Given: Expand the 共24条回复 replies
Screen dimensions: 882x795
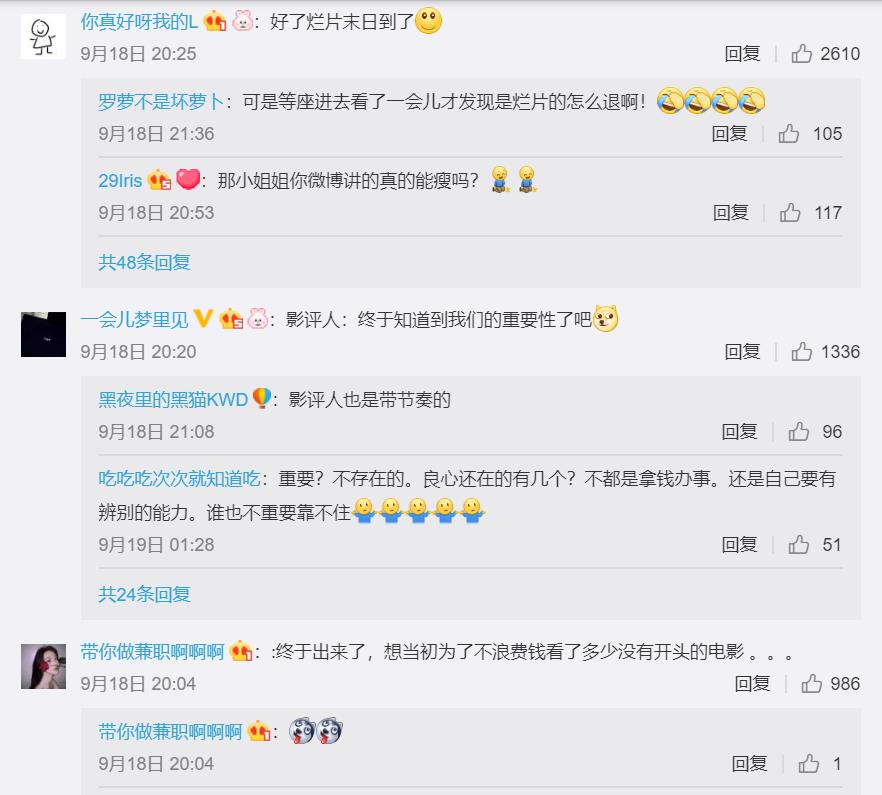Looking at the screenshot, I should (145, 594).
